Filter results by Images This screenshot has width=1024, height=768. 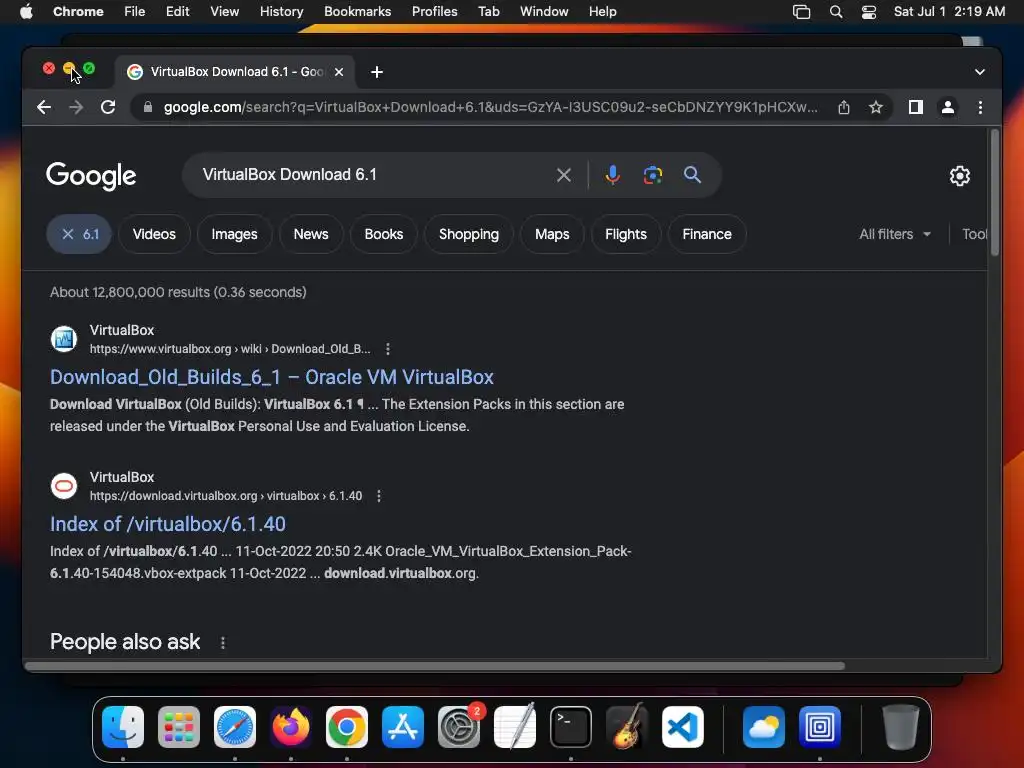point(234,234)
